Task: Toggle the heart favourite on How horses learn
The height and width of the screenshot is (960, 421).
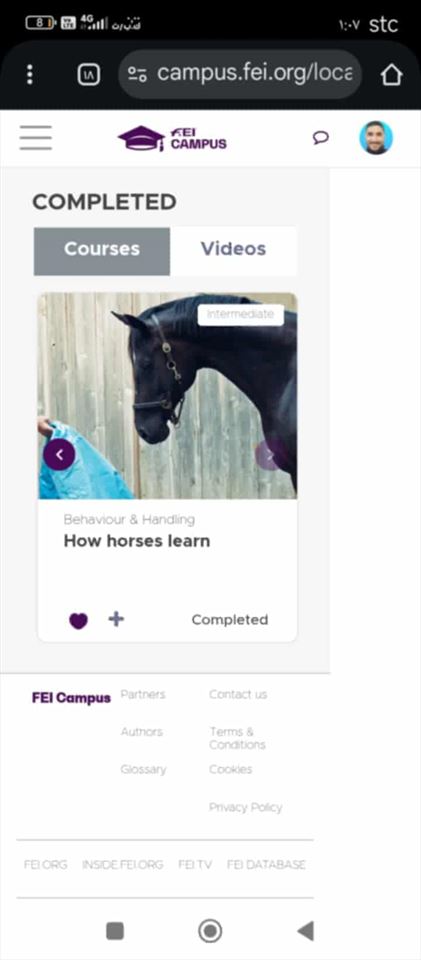Action: (x=78, y=621)
